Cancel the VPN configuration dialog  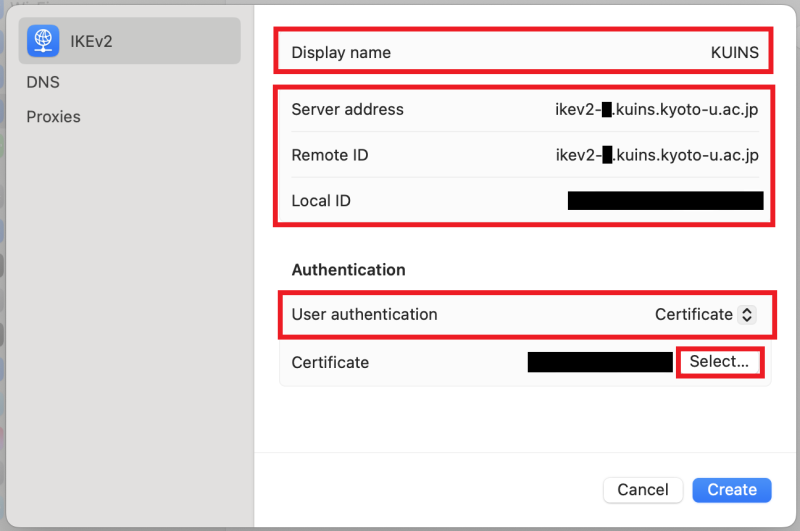(643, 490)
